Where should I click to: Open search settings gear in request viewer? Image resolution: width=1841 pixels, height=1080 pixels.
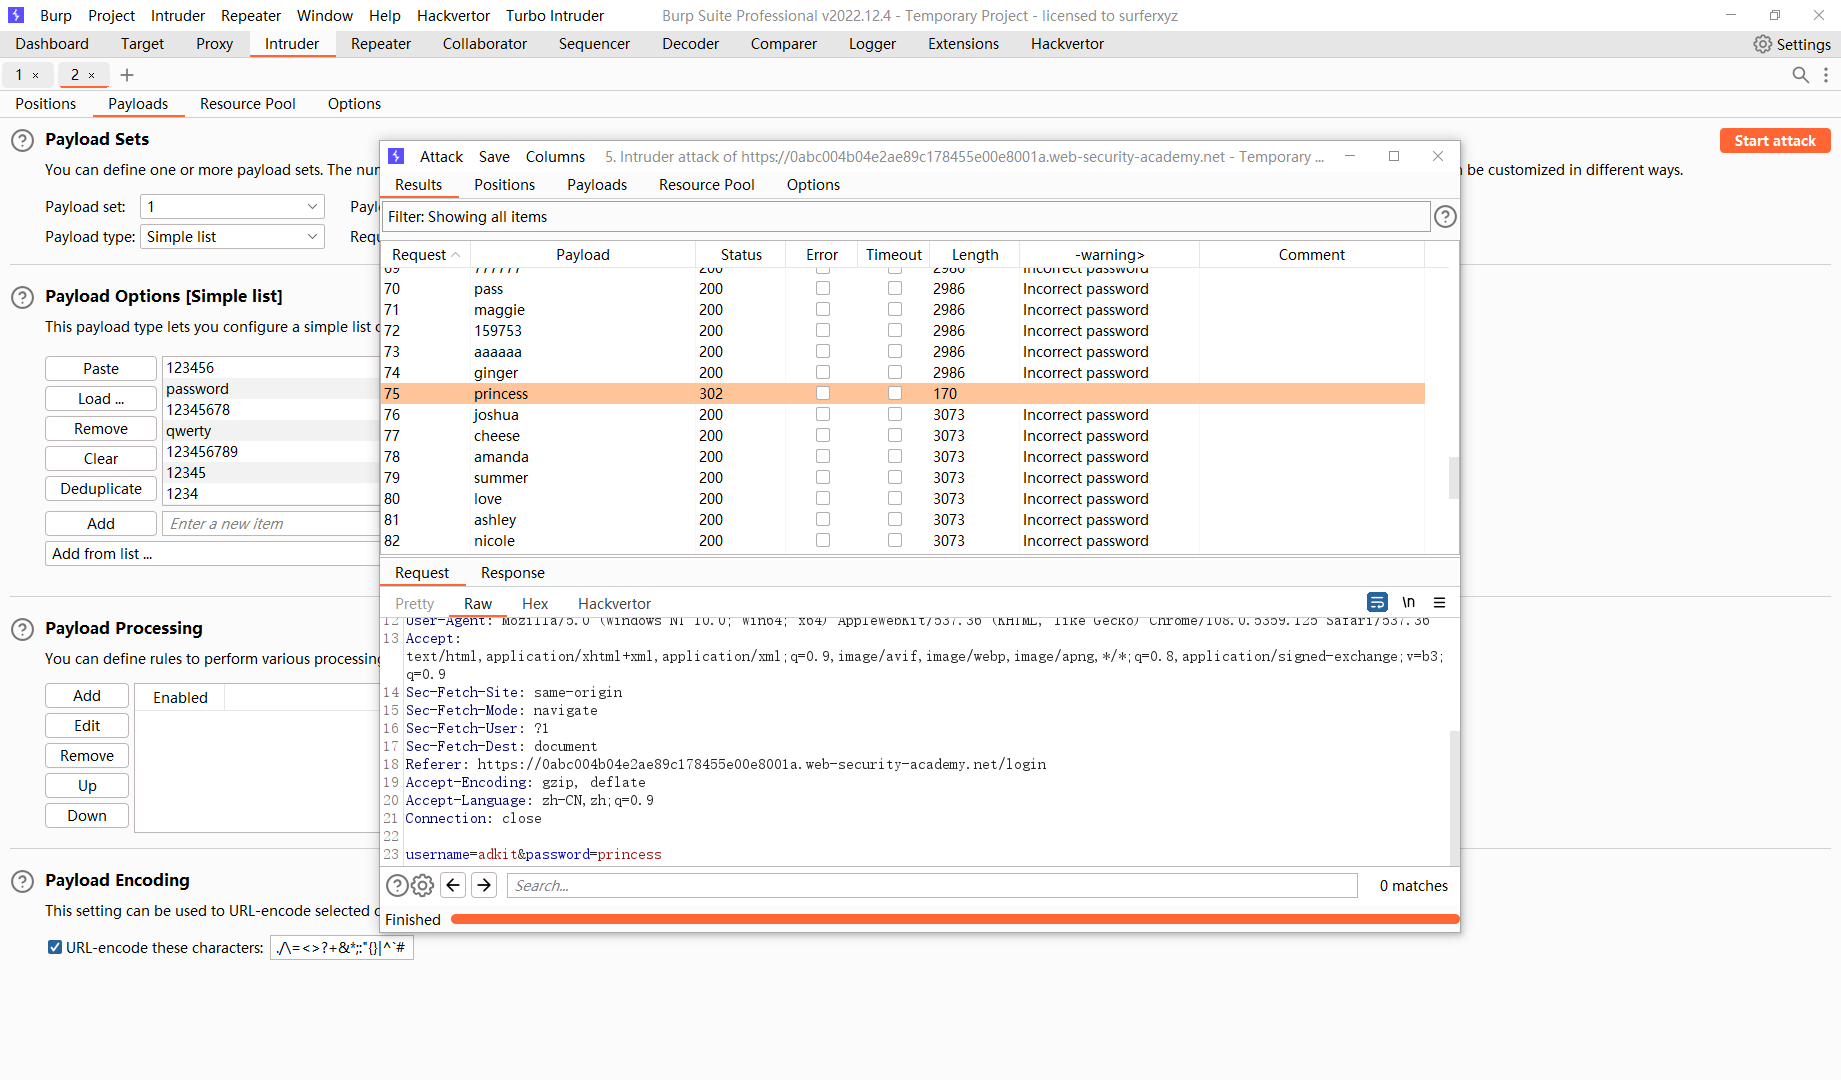pos(422,885)
